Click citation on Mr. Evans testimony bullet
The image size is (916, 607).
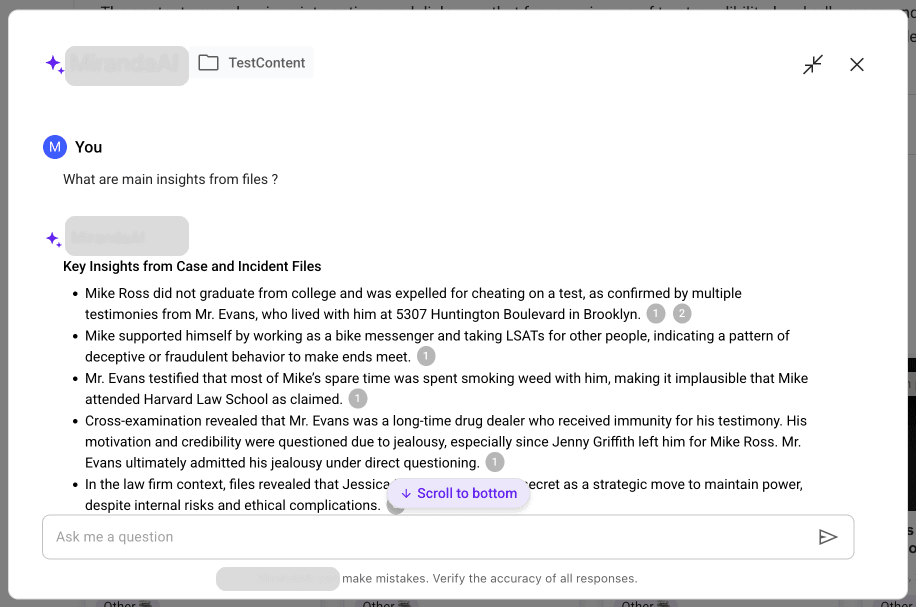[x=357, y=398]
